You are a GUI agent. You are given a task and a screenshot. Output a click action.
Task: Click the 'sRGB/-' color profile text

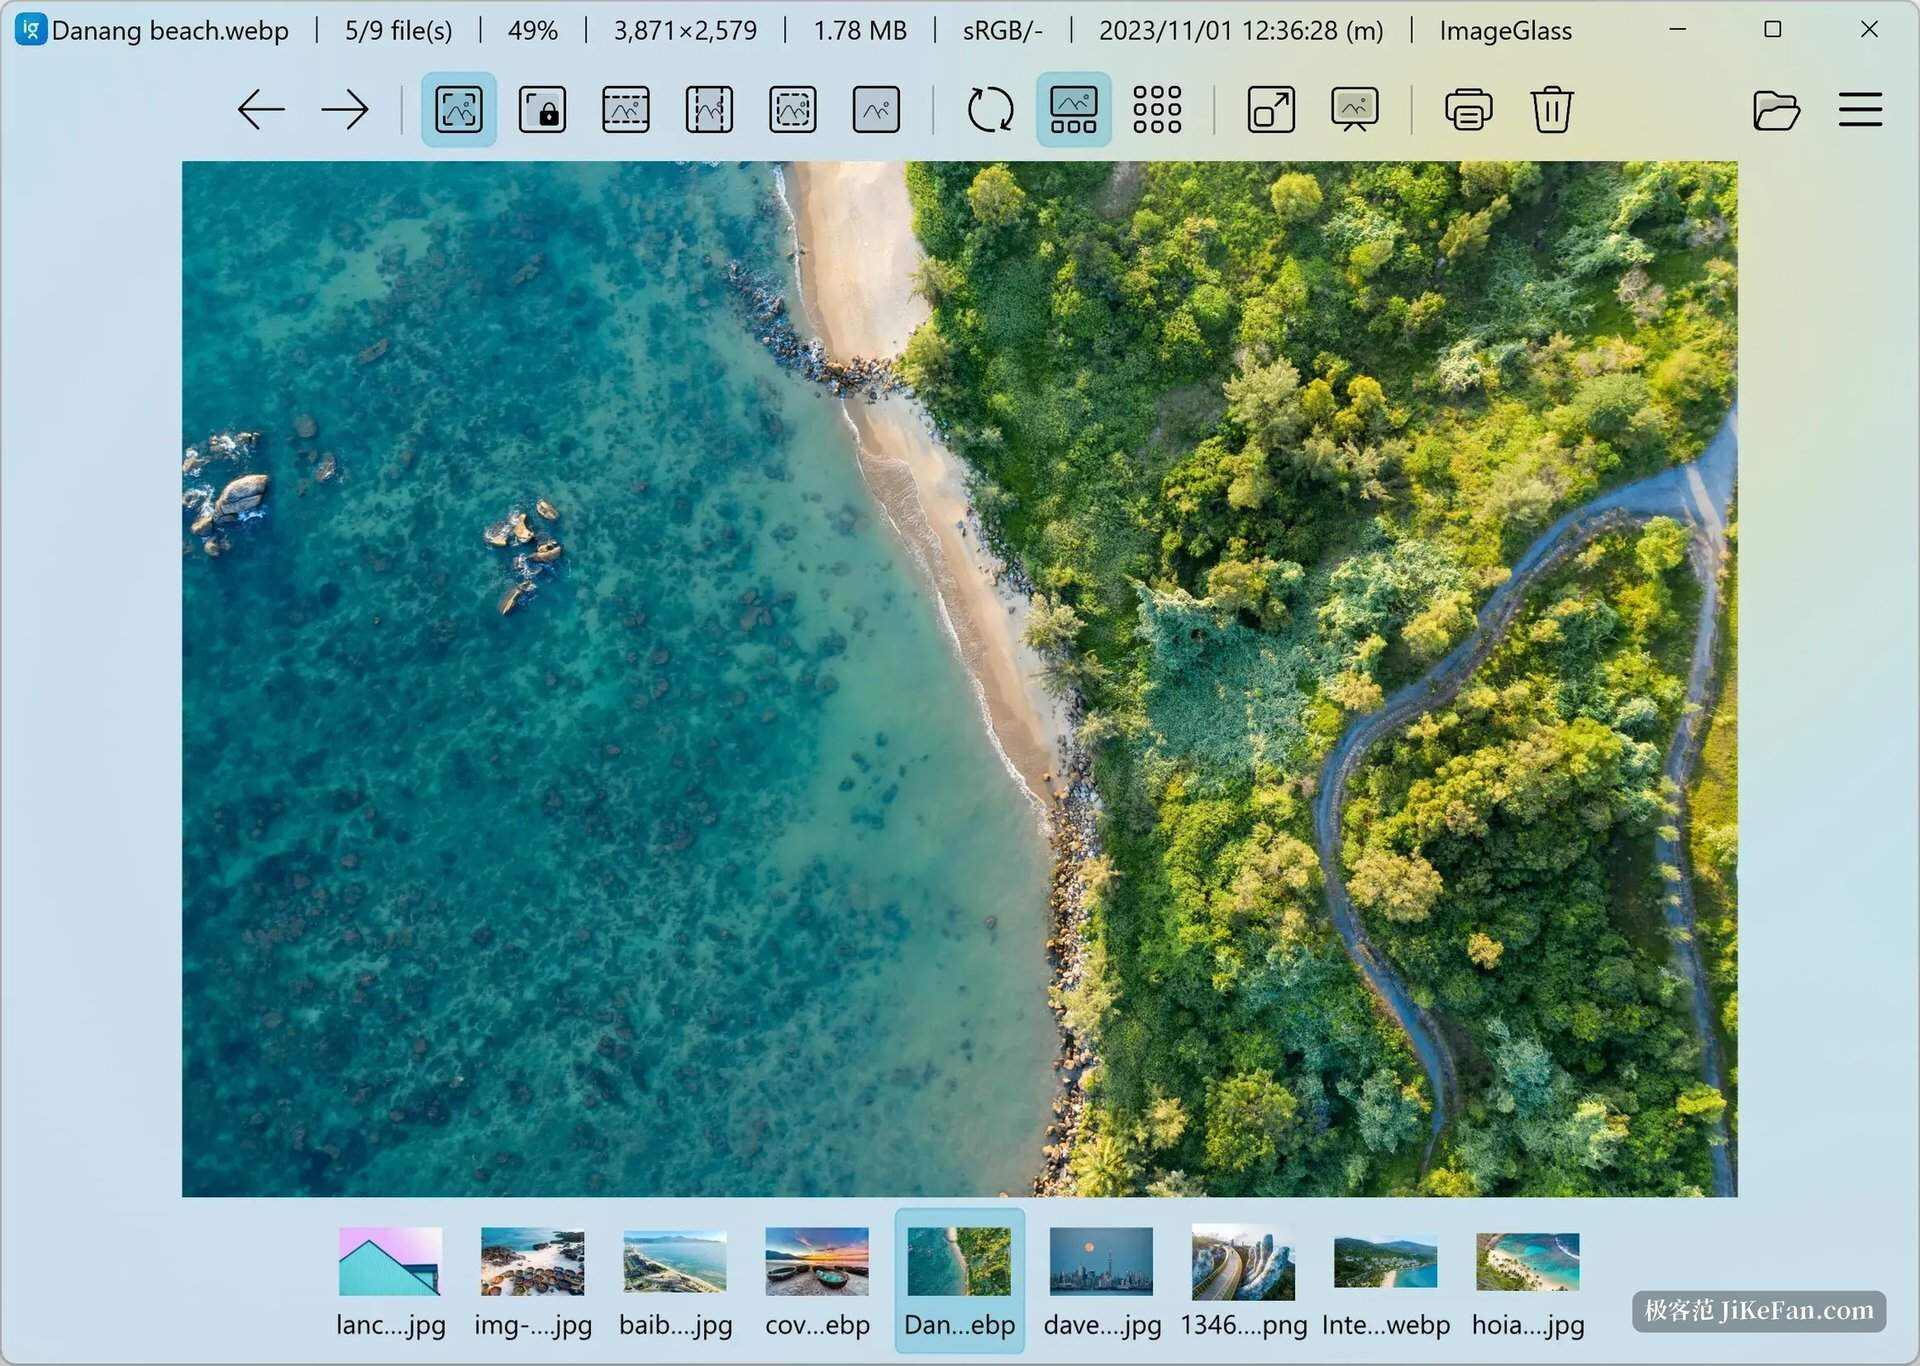tap(1002, 31)
